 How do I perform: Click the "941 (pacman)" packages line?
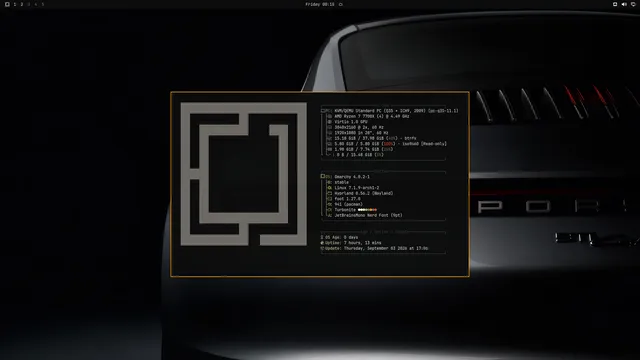click(x=348, y=204)
